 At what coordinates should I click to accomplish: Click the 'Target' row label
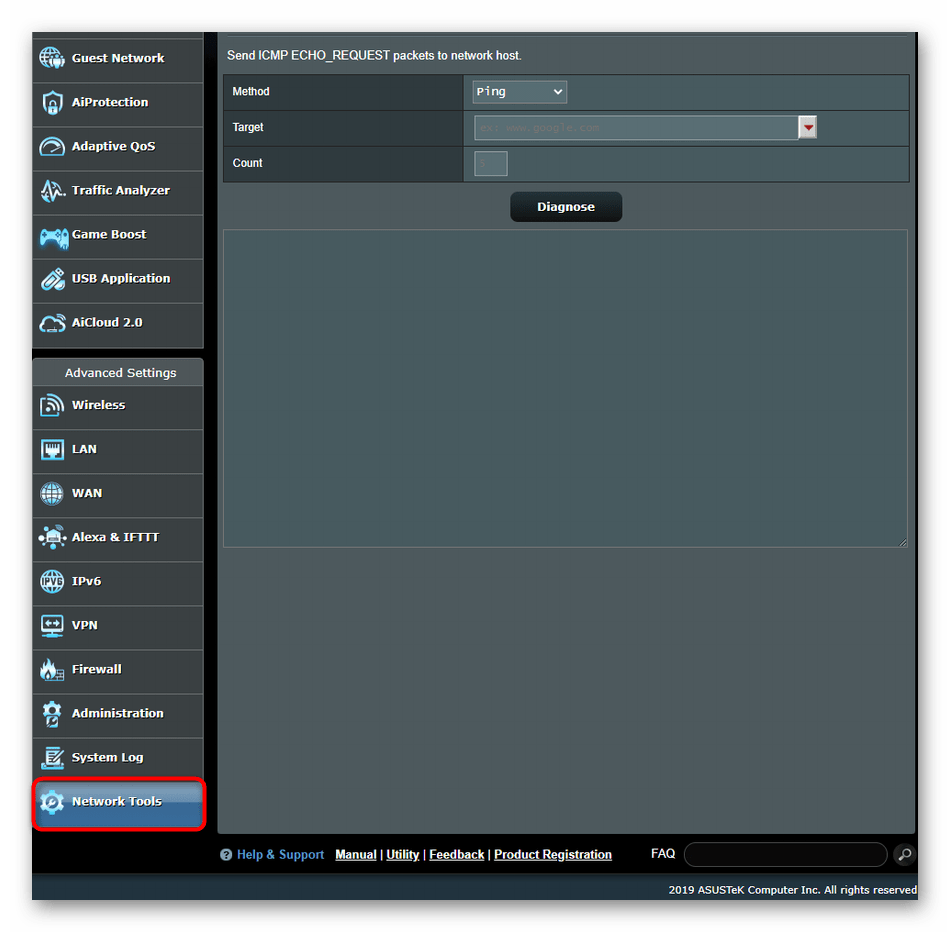248,127
